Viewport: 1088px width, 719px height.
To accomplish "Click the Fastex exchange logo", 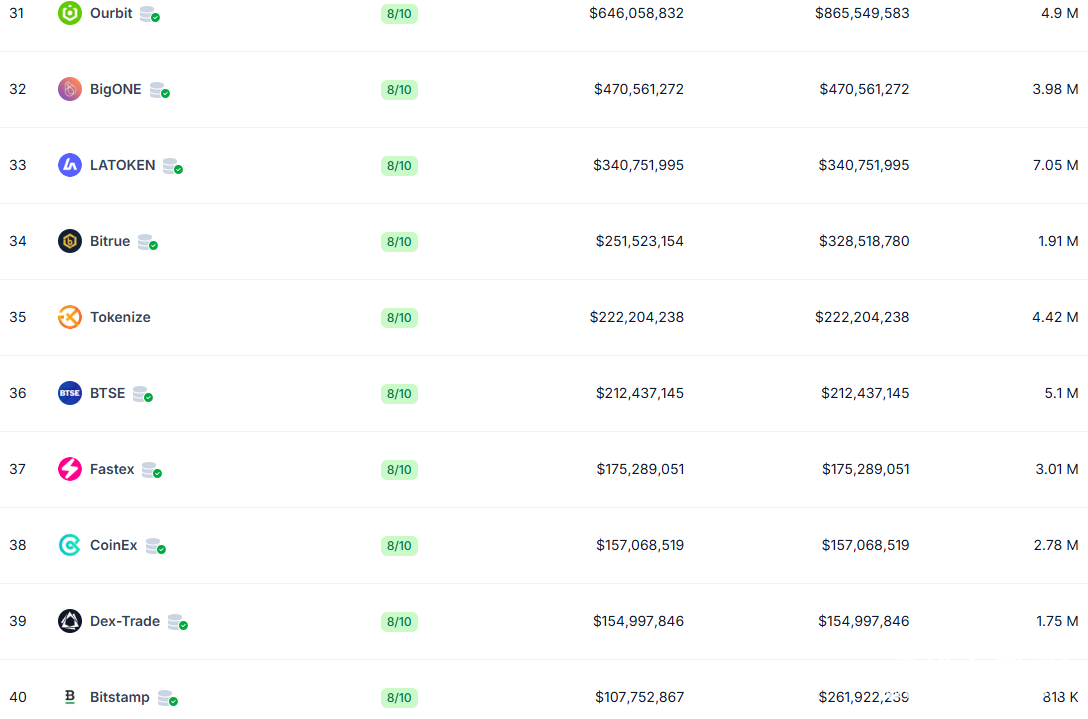I will coord(69,469).
